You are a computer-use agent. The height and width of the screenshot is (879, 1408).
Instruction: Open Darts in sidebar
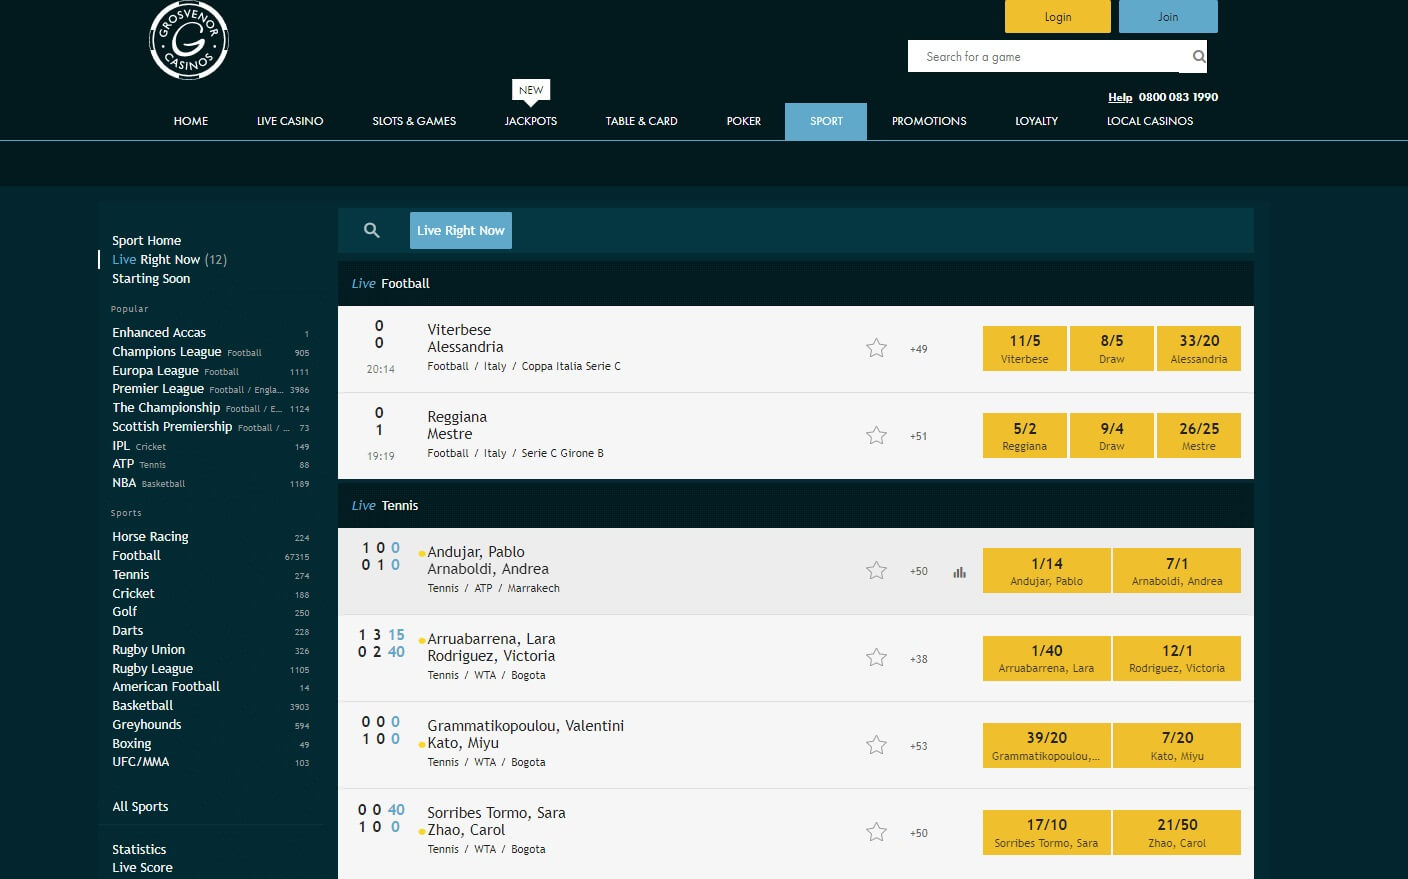128,630
